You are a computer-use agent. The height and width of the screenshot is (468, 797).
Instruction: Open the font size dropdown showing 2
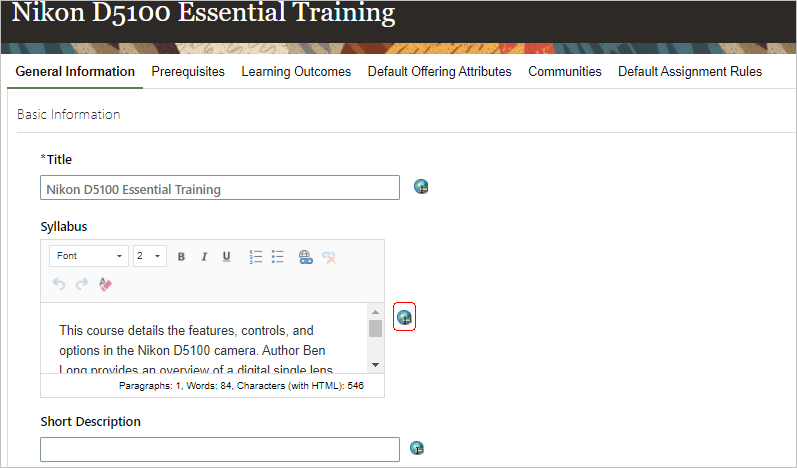150,256
